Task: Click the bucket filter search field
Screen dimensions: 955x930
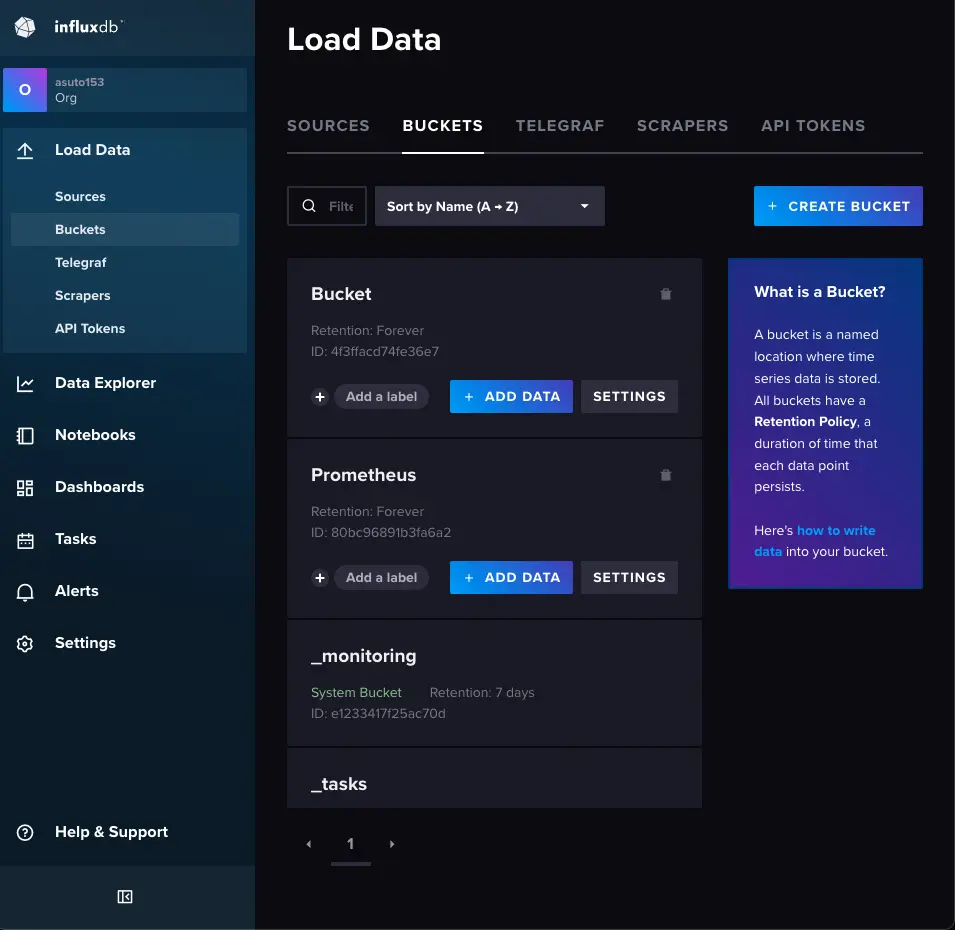Action: click(326, 205)
